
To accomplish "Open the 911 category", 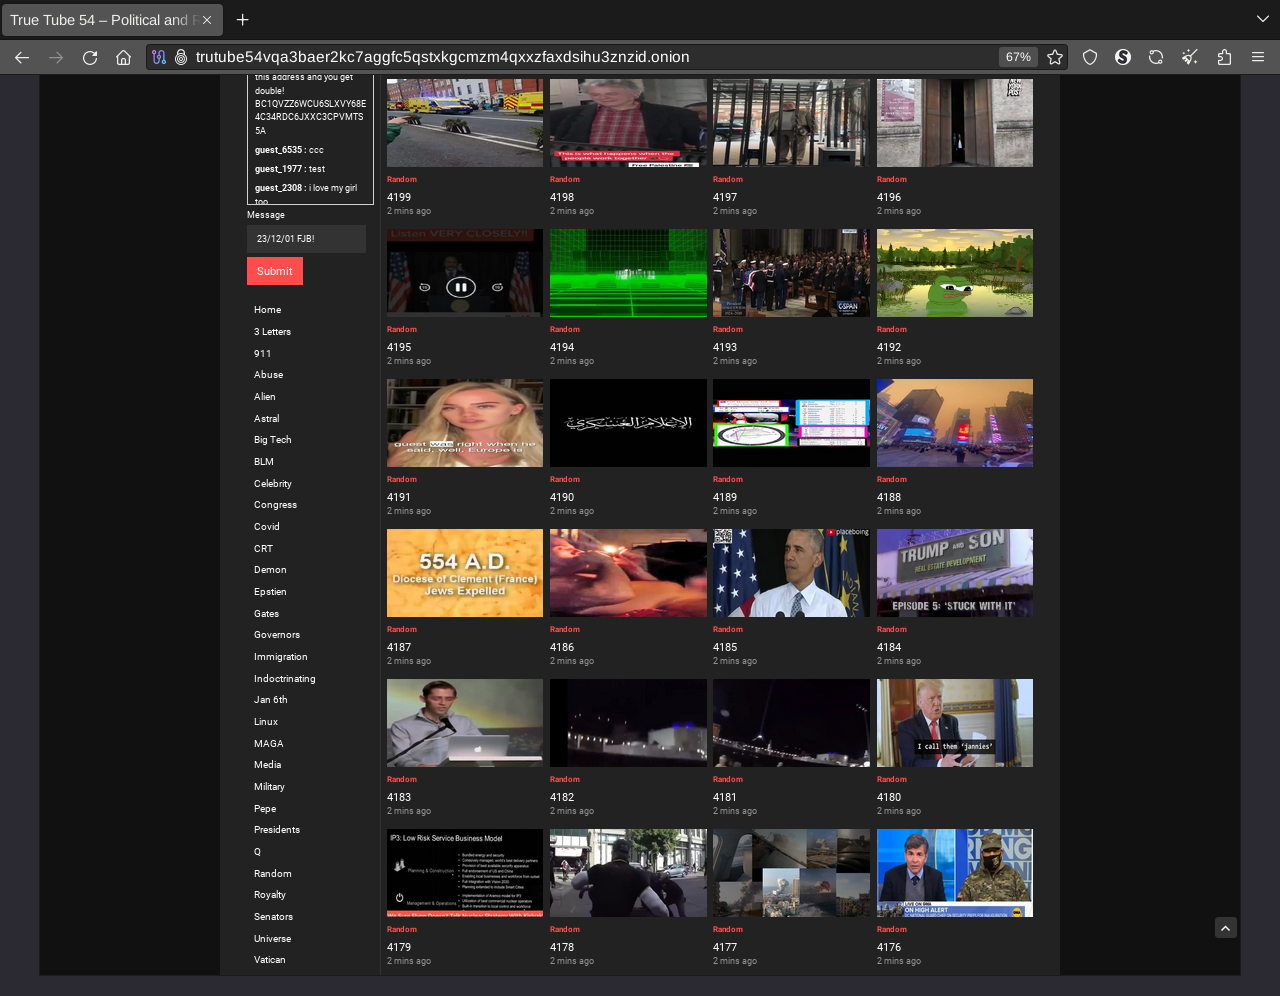I will 262,354.
